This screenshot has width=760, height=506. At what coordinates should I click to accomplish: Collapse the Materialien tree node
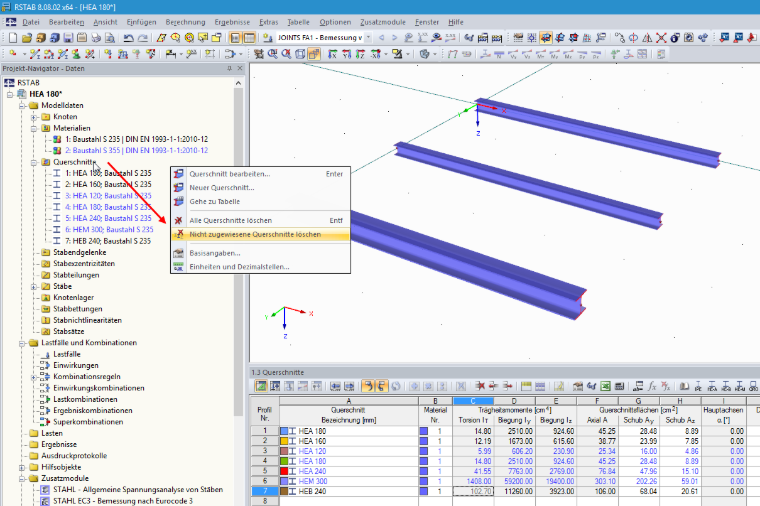(34, 128)
